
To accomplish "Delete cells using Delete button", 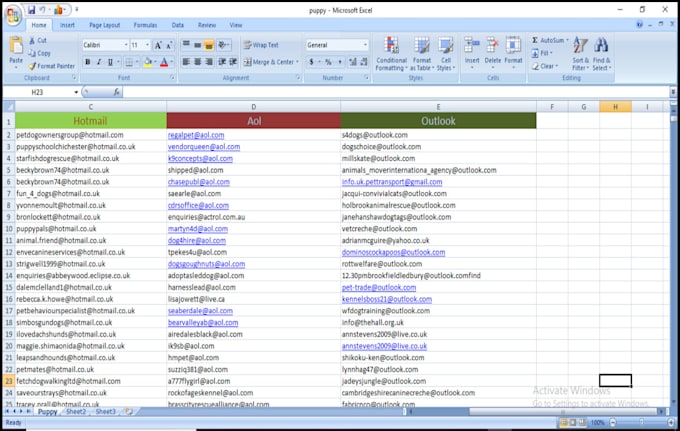I will click(x=493, y=53).
